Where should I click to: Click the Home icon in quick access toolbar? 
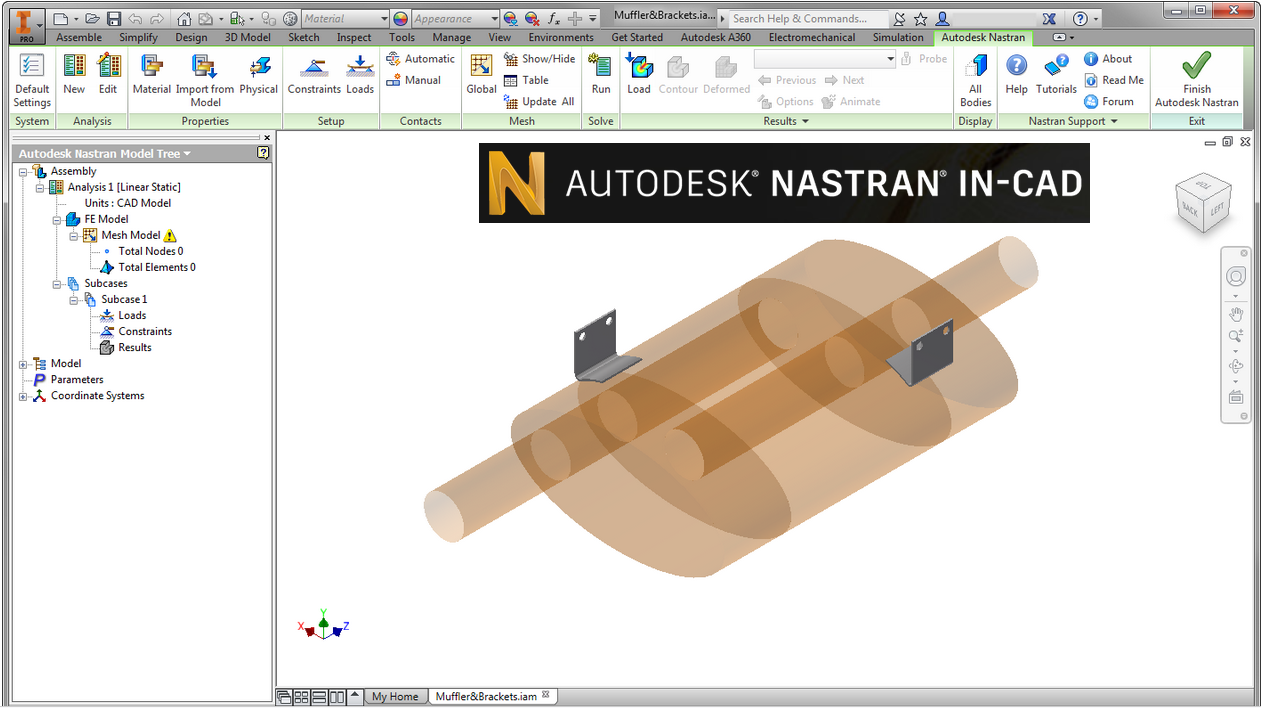[x=184, y=18]
